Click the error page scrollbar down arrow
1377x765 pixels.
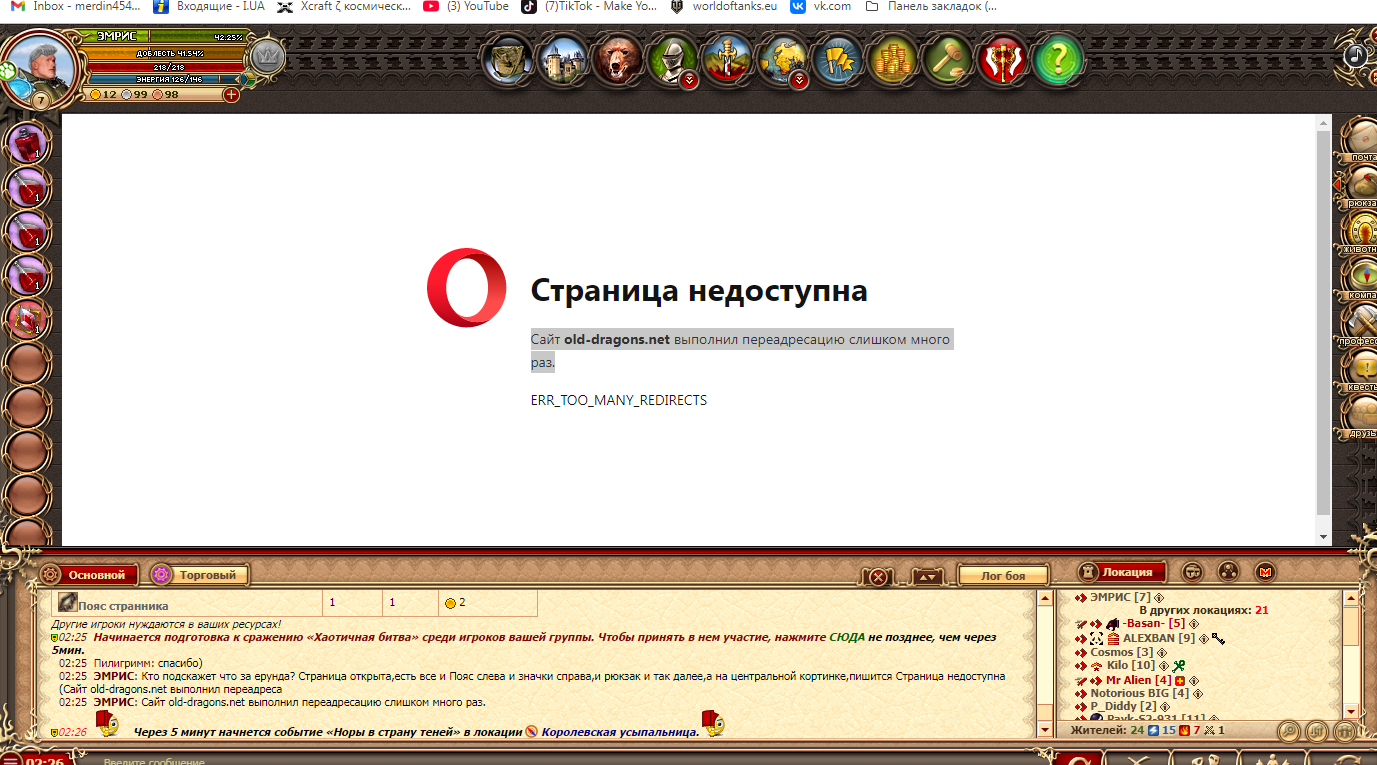(1324, 536)
